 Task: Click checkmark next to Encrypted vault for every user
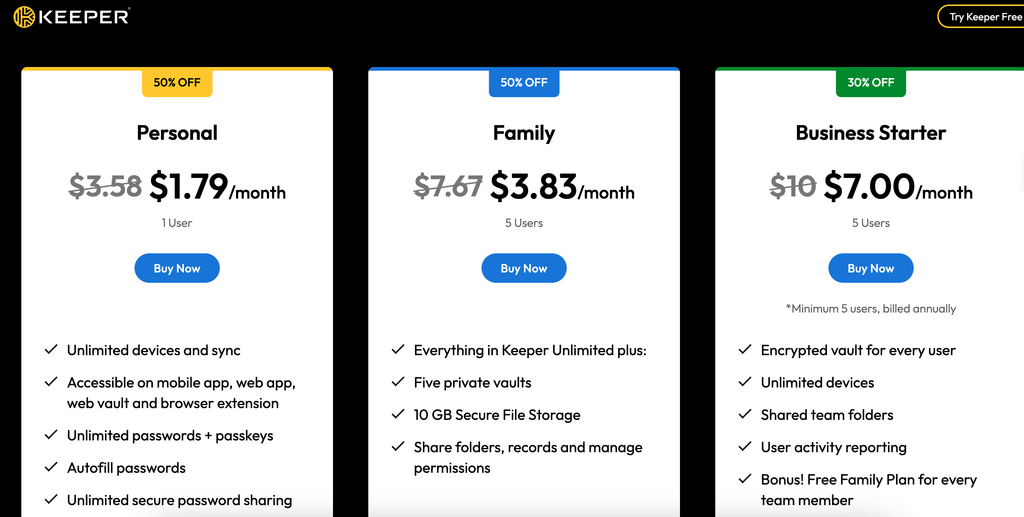744,350
